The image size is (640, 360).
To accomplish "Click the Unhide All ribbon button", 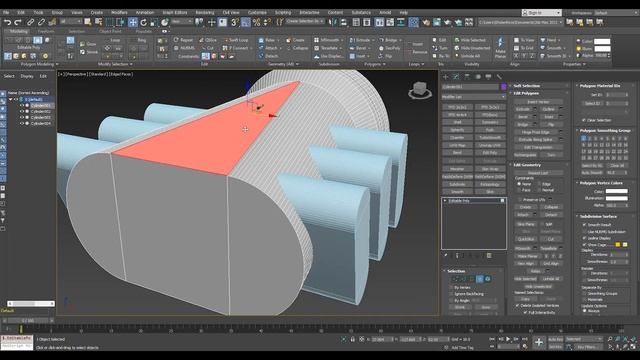I will click(467, 56).
